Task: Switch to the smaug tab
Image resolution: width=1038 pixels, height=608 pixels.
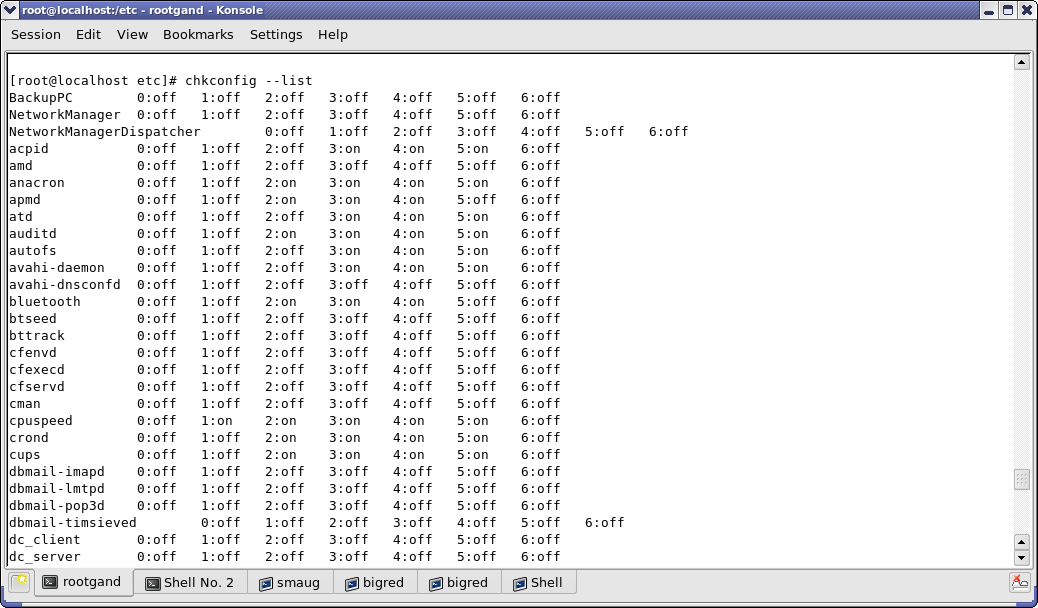Action: click(x=290, y=583)
